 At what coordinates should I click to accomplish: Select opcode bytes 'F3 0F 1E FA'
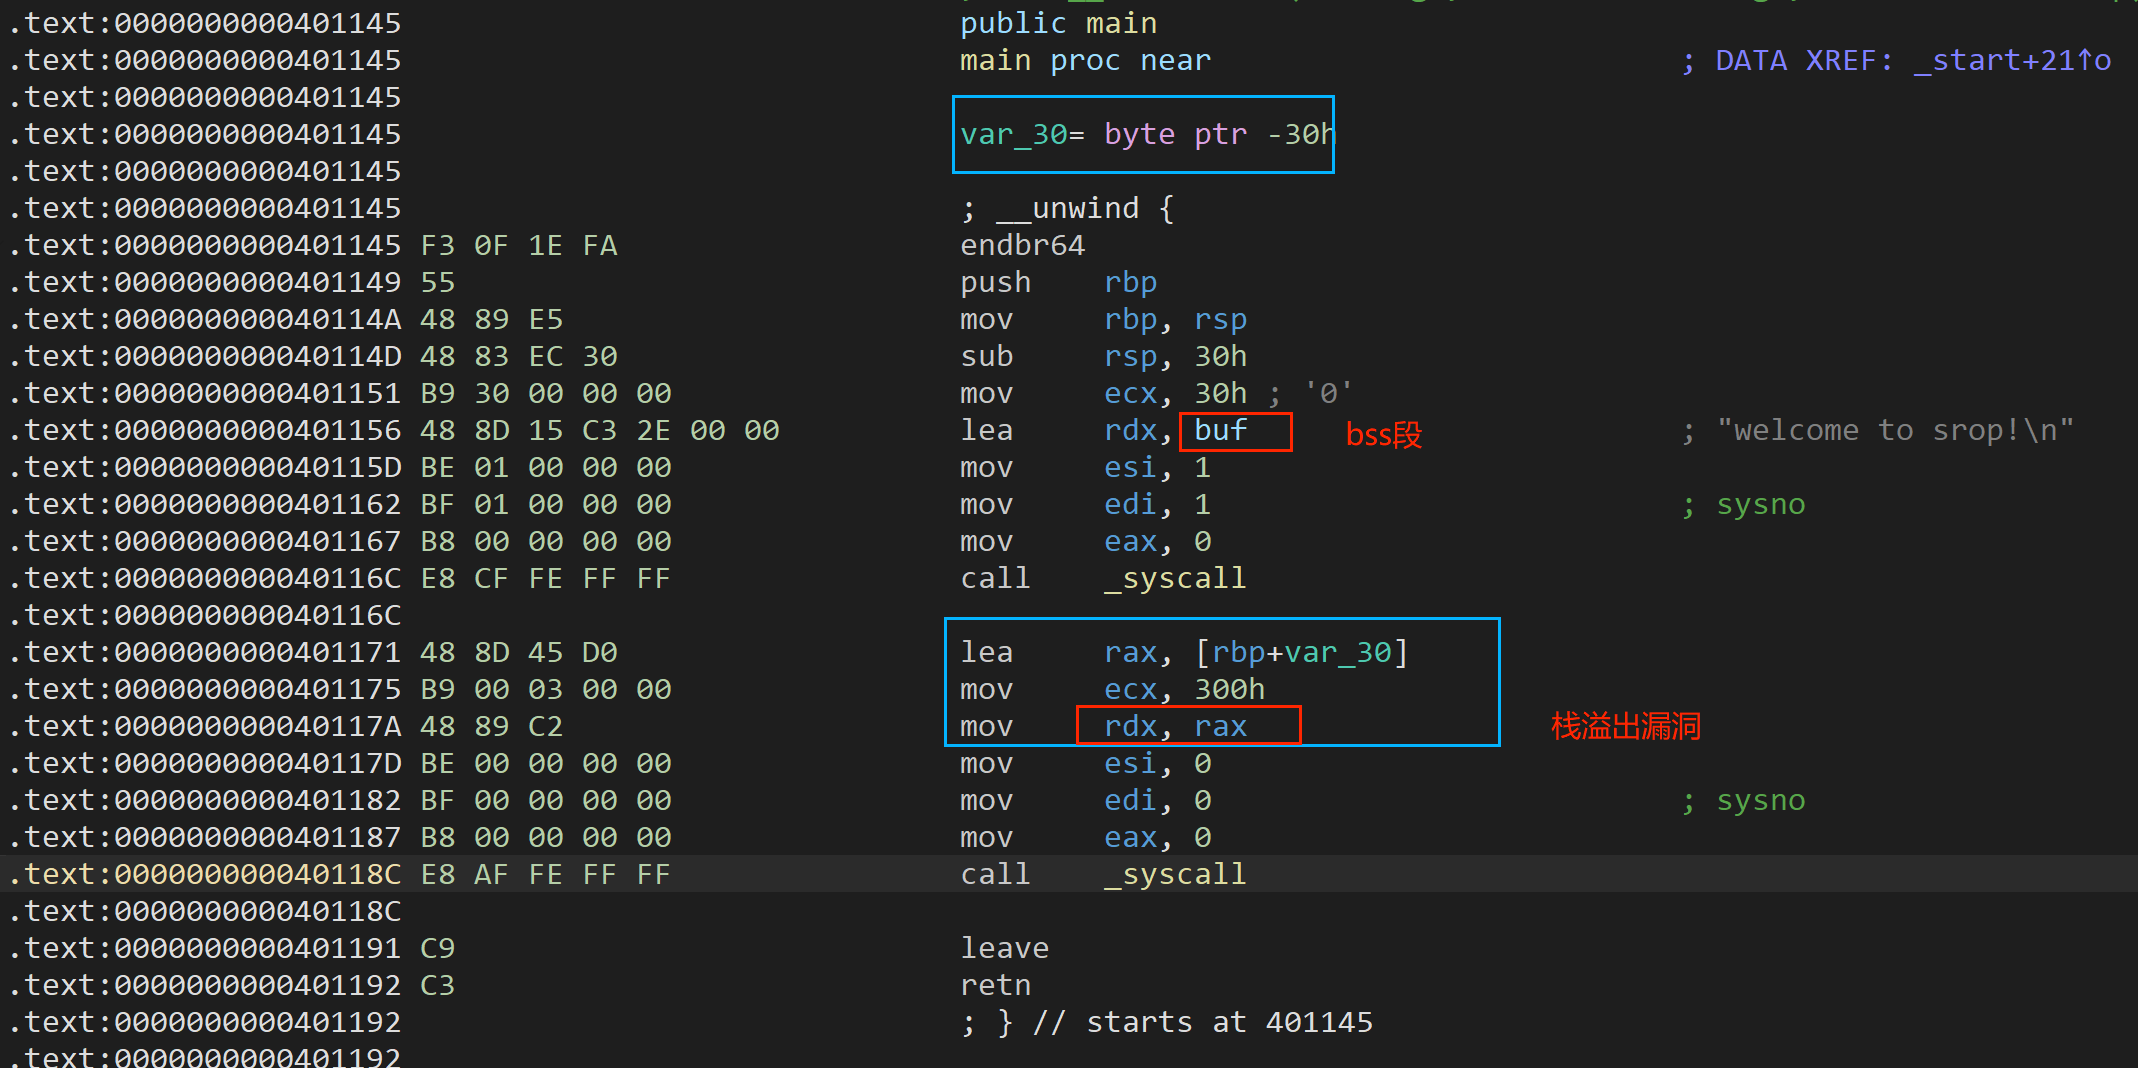tap(519, 245)
